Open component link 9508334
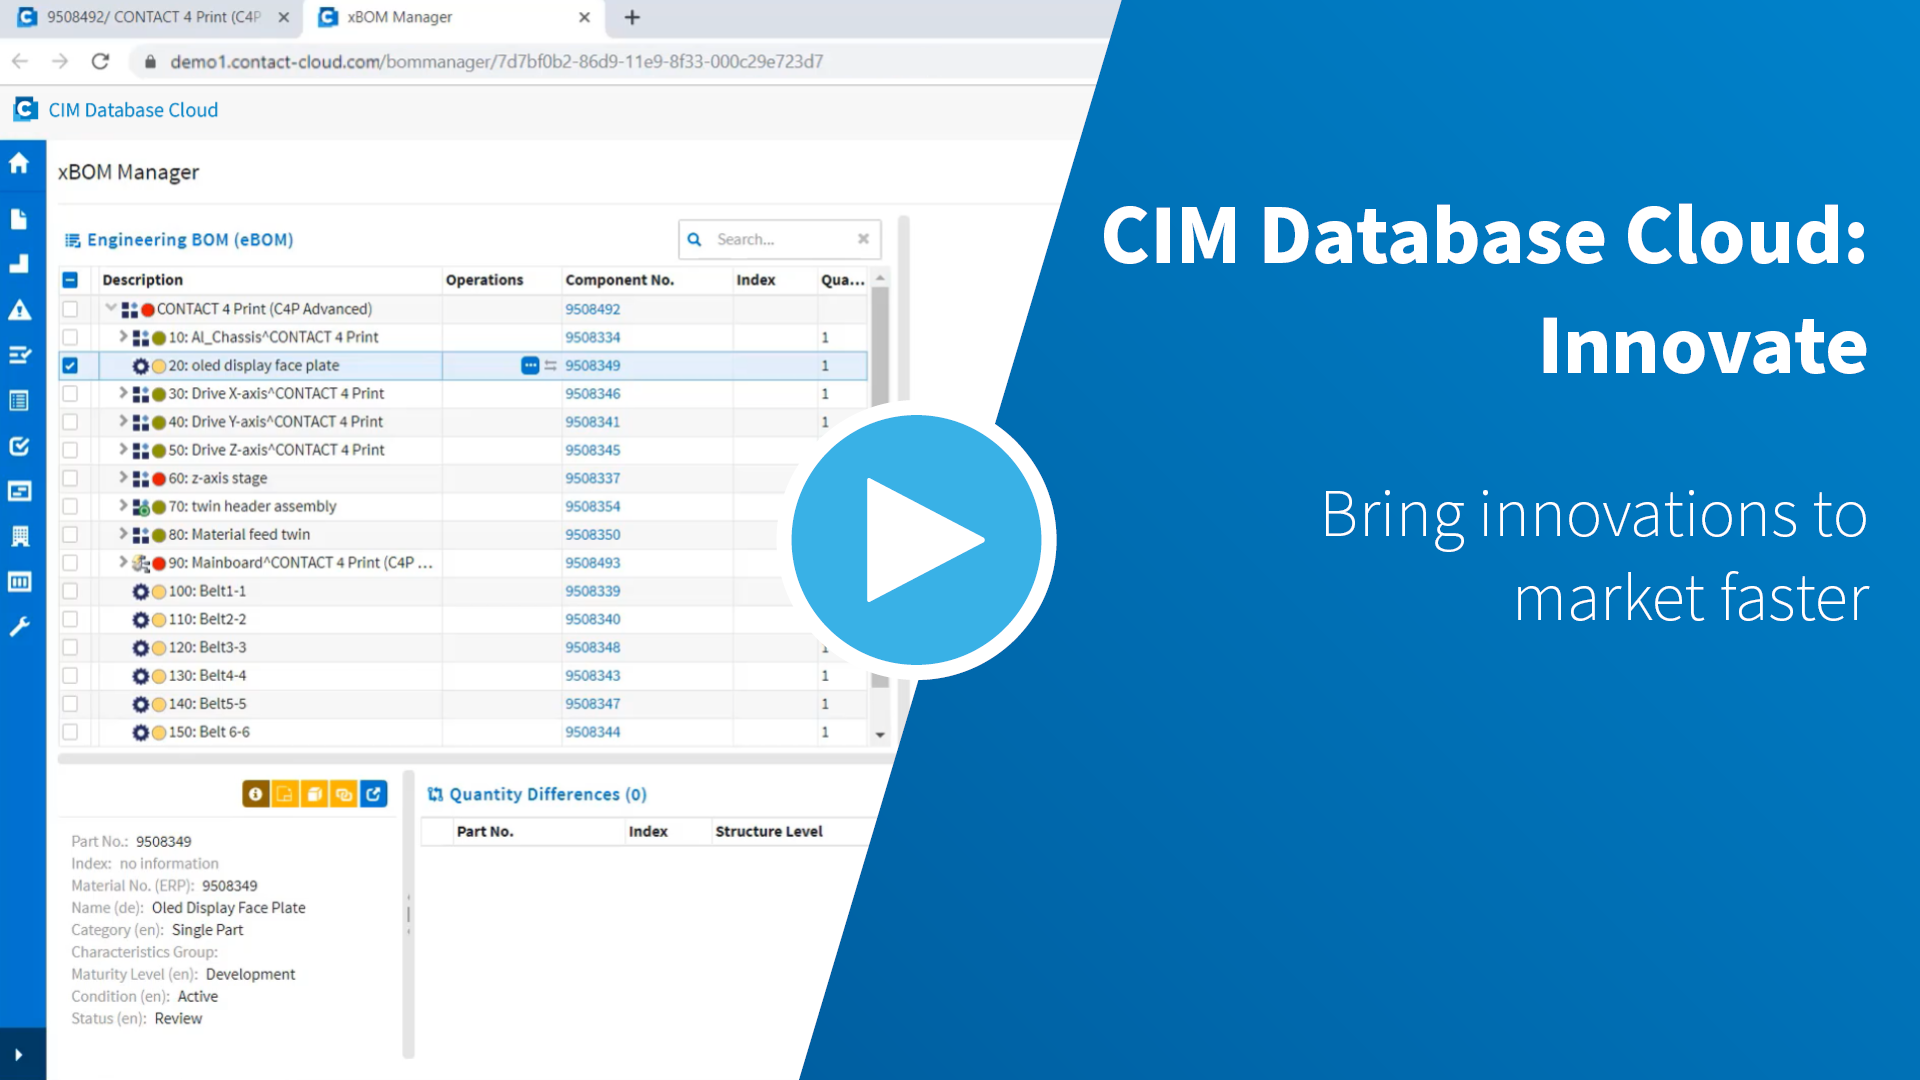 tap(592, 337)
